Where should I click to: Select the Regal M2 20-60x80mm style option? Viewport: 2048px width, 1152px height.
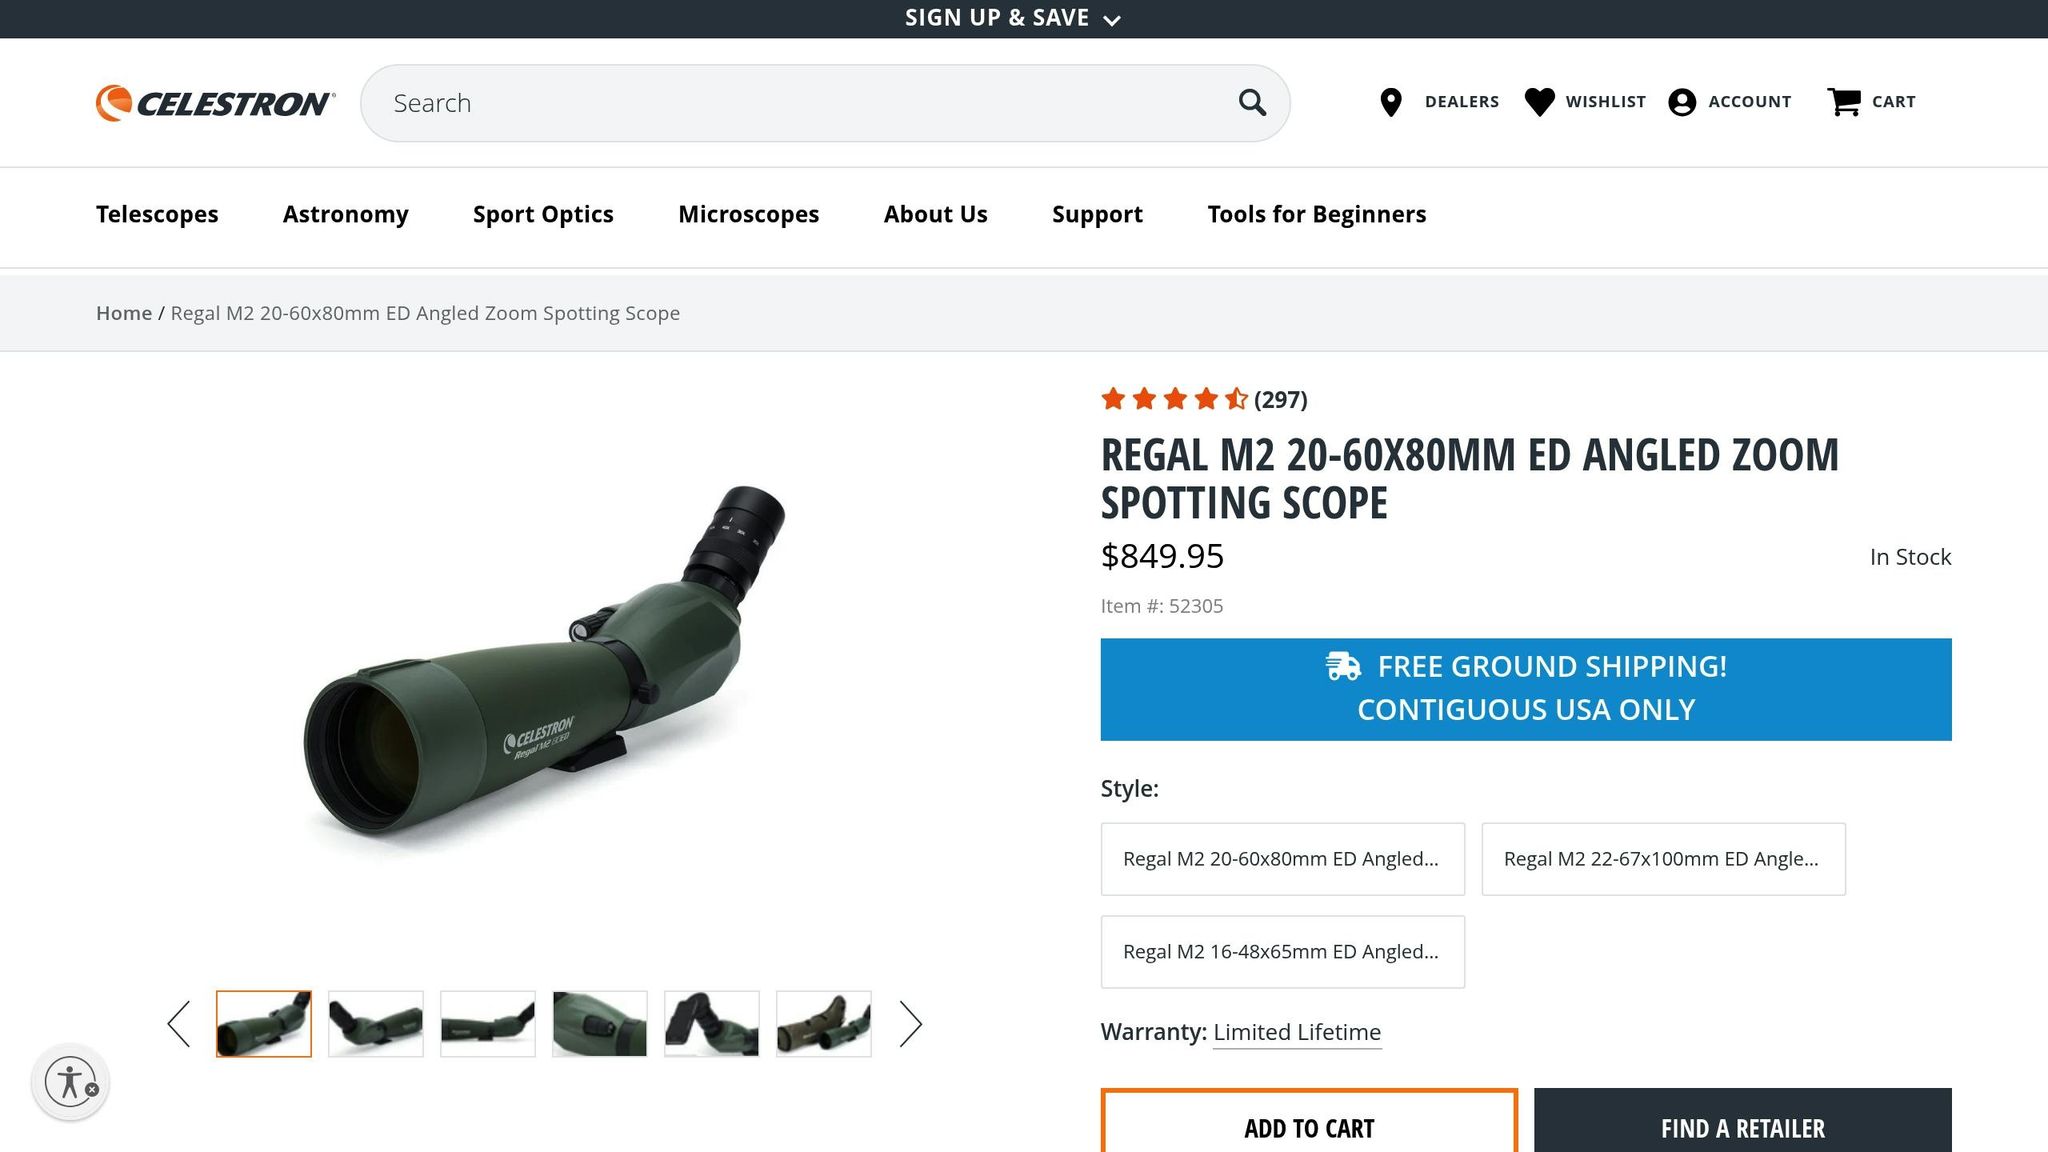coord(1283,858)
